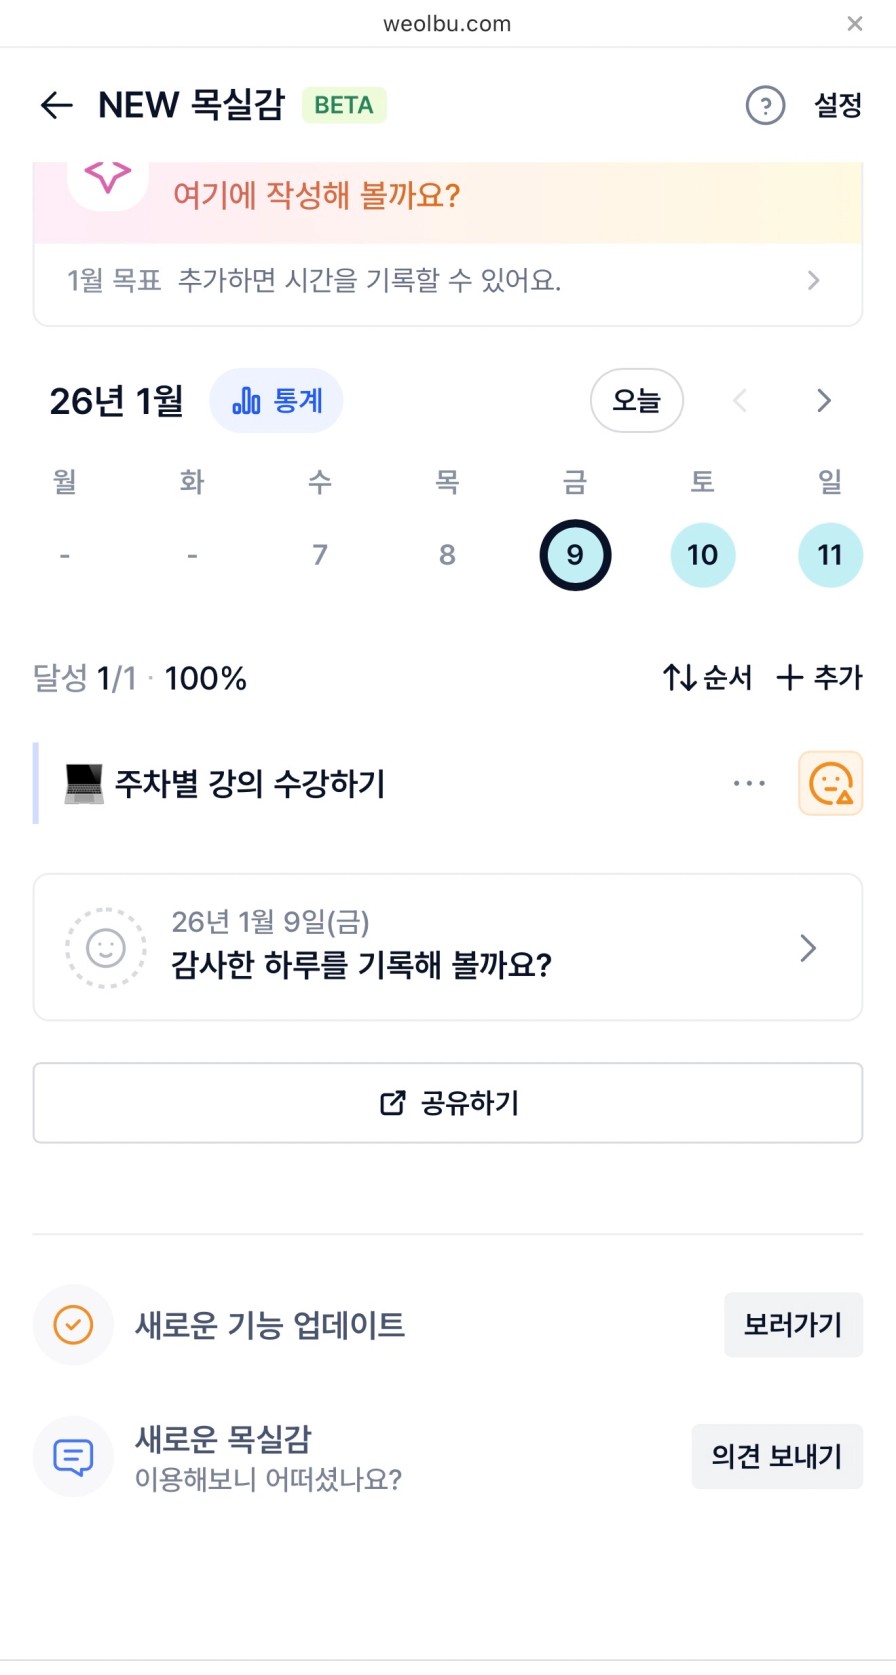Tap the back arrow icon

(x=57, y=105)
